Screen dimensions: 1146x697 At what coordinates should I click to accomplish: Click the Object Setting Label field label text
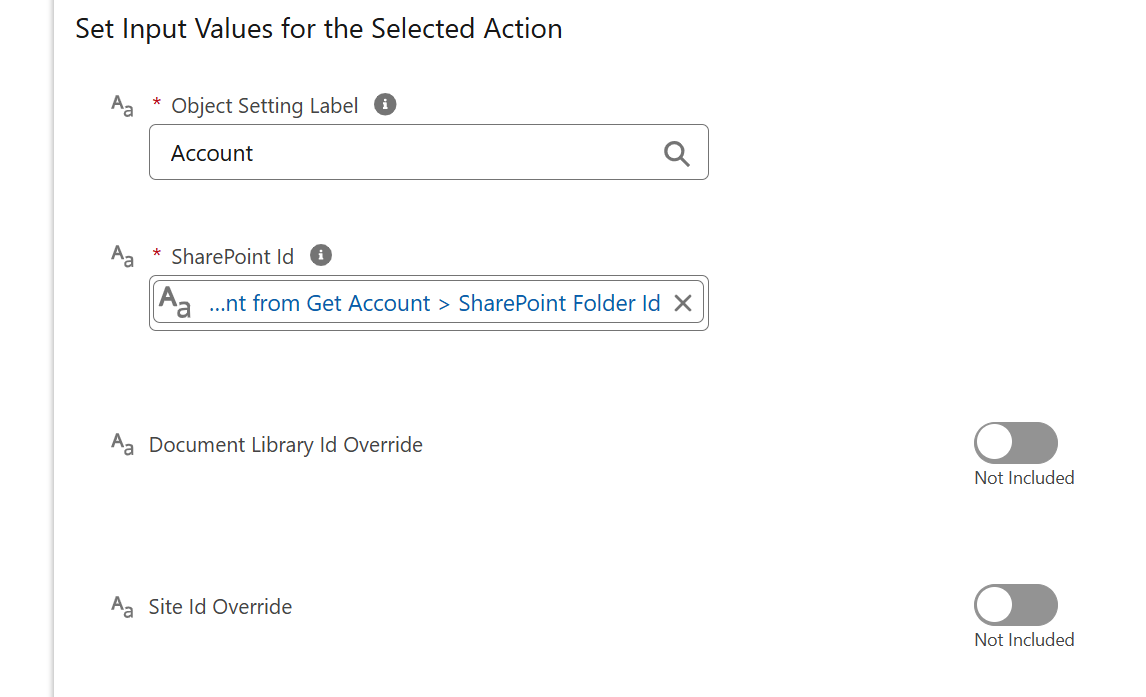point(265,106)
